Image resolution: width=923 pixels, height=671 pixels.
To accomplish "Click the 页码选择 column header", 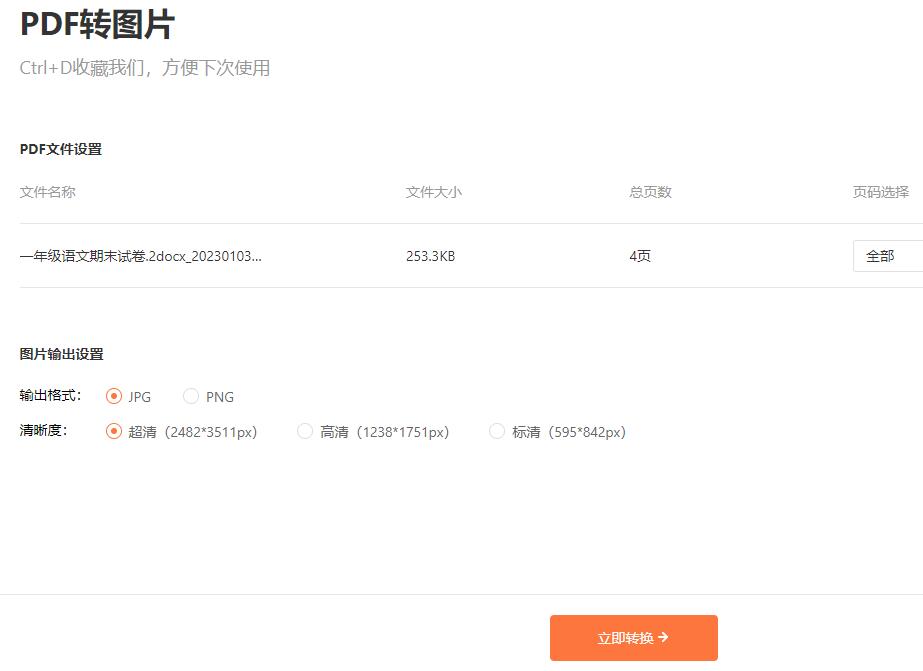I will coord(883,192).
